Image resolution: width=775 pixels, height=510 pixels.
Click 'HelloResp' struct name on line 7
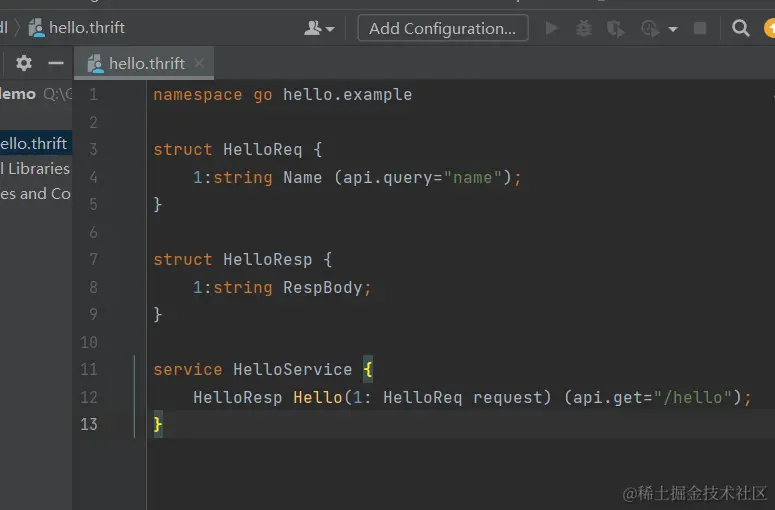(267, 259)
